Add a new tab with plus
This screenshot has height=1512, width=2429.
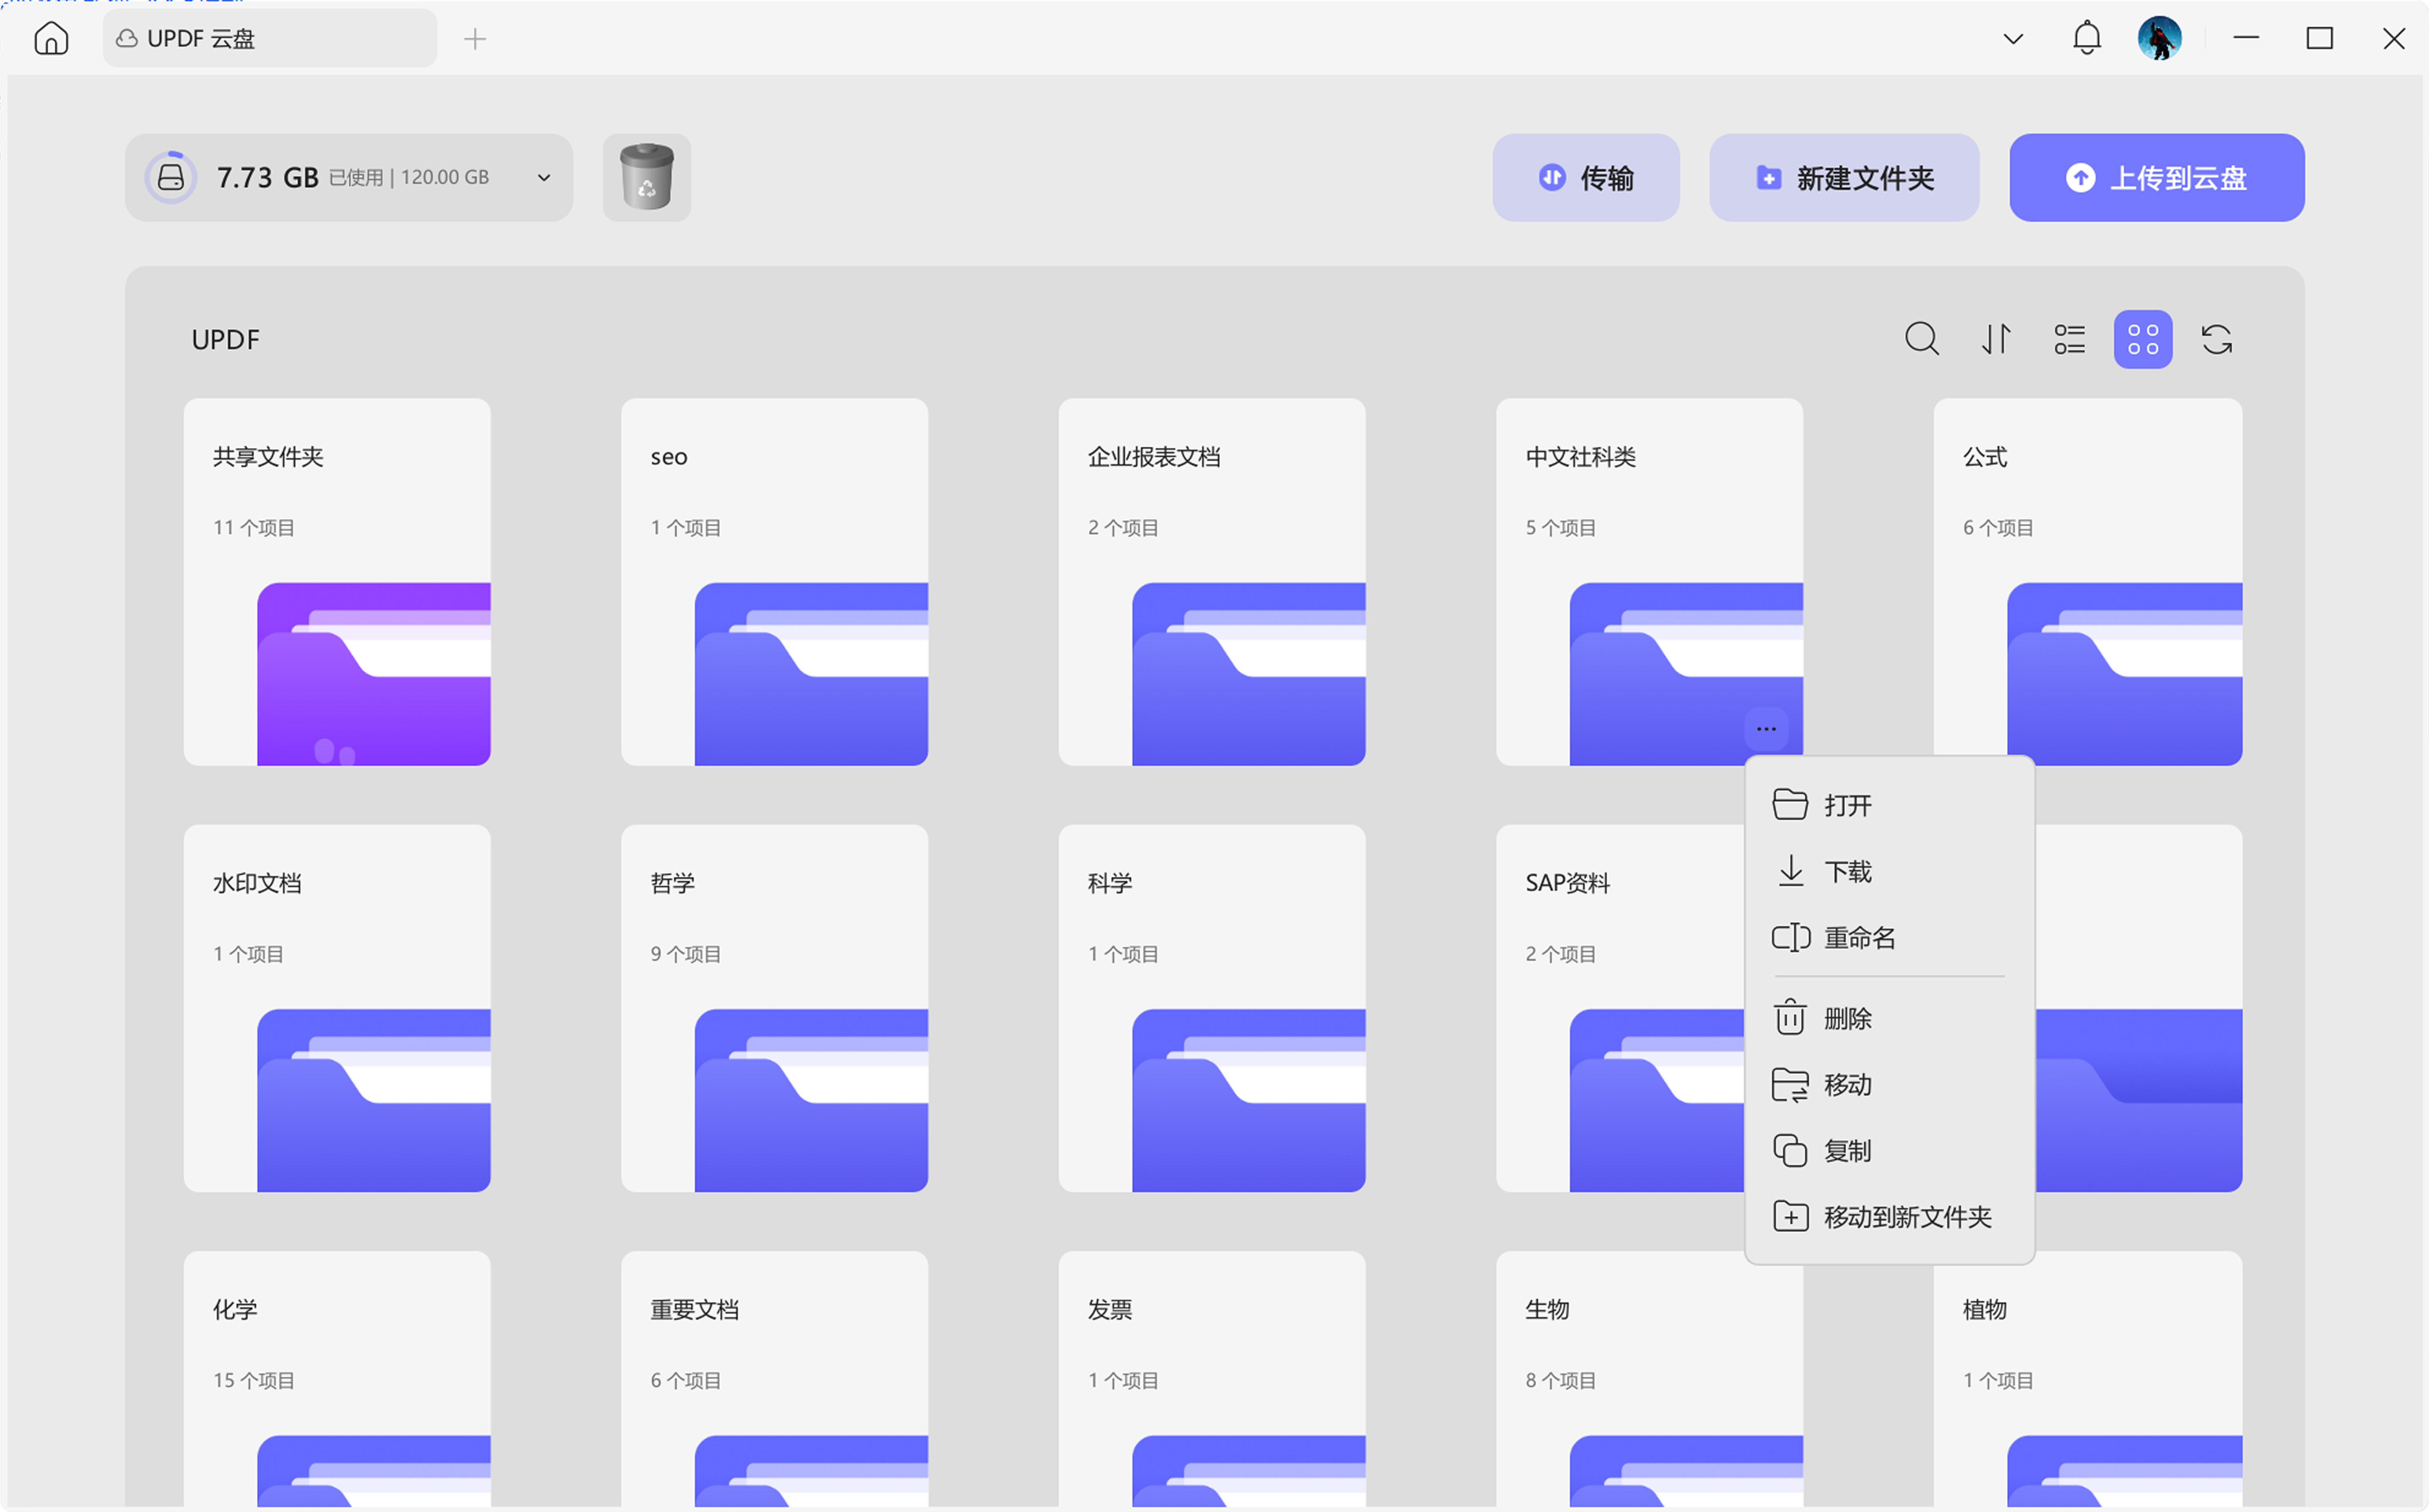click(475, 39)
